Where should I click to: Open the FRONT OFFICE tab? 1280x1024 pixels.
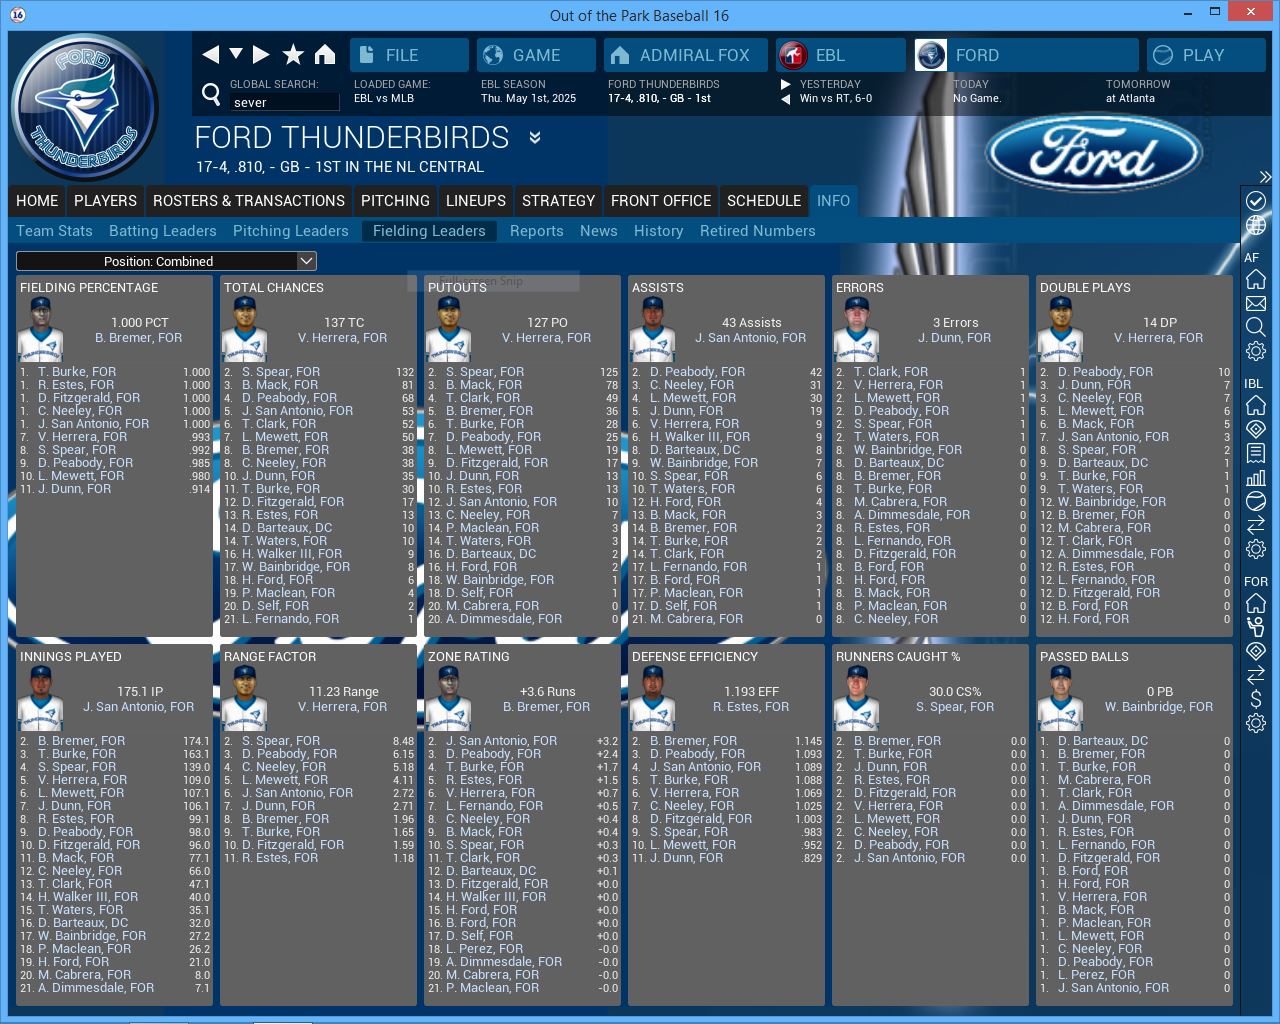pos(661,201)
